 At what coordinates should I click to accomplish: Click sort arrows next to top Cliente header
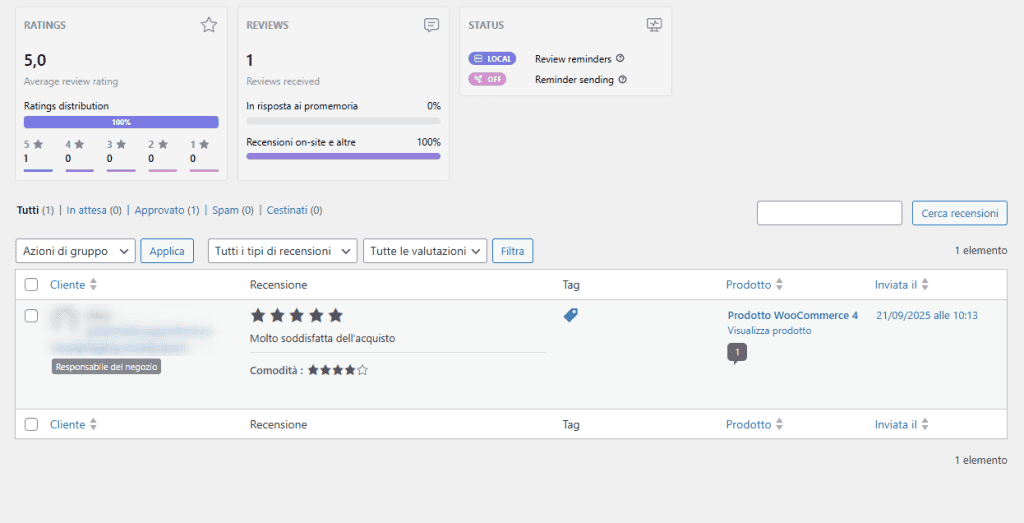pyautogui.click(x=93, y=285)
